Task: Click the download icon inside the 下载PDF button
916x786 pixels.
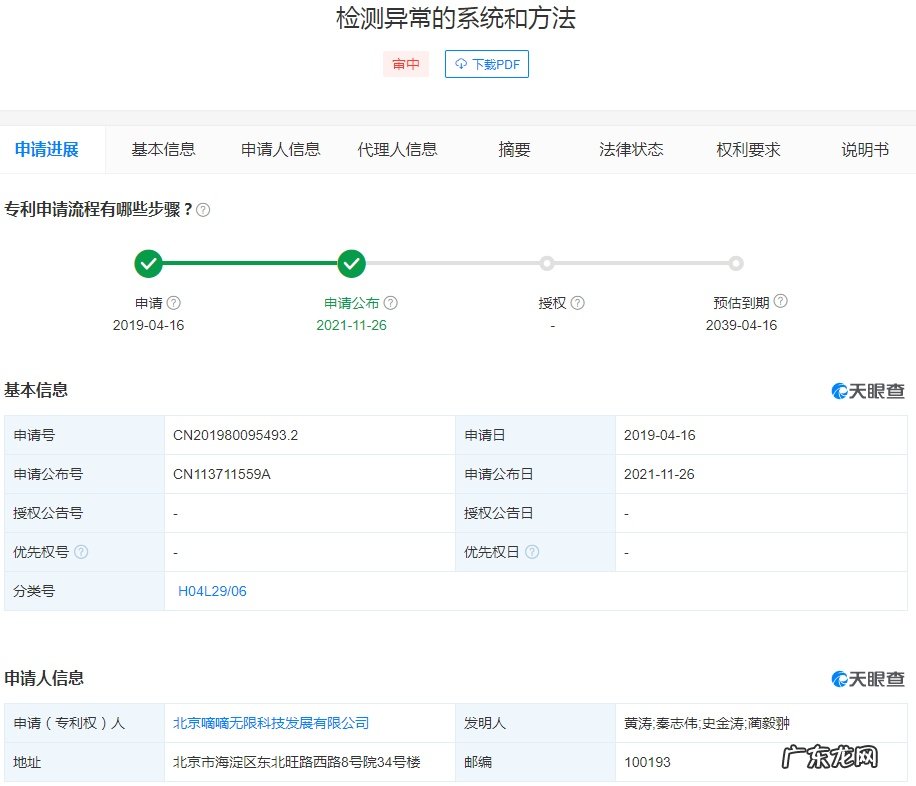Action: tap(460, 63)
